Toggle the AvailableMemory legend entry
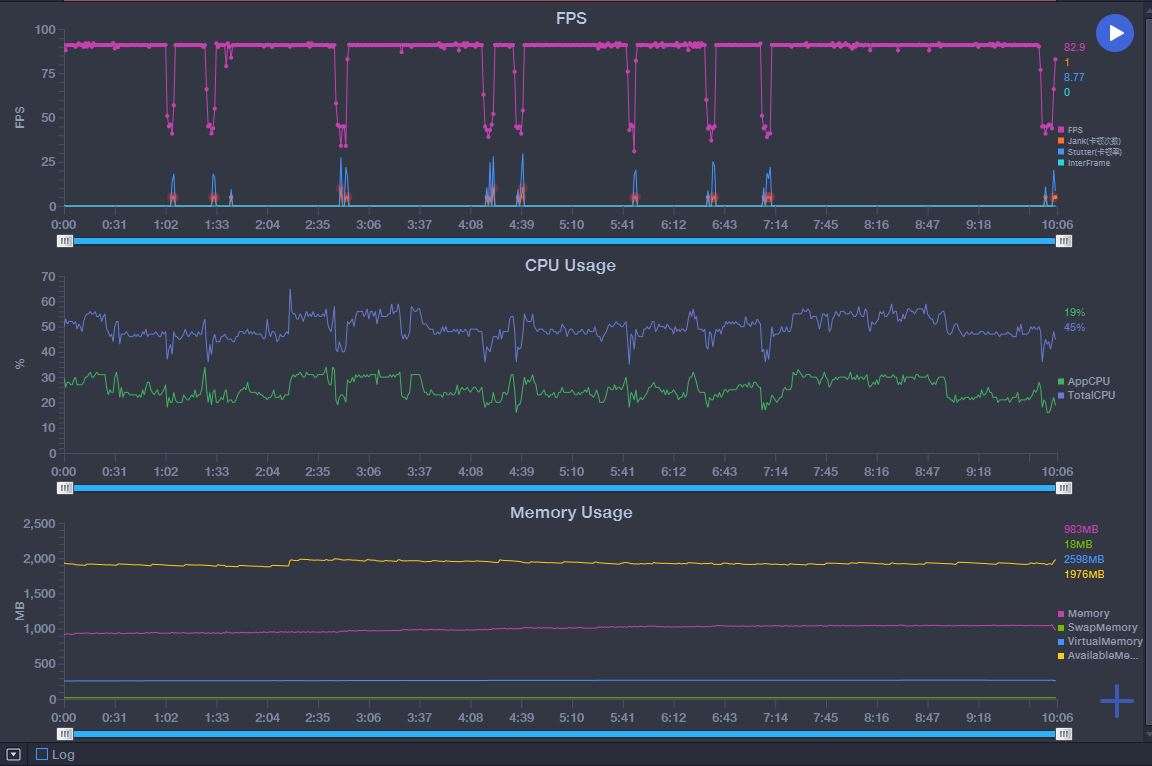The width and height of the screenshot is (1152, 766). [1102, 656]
